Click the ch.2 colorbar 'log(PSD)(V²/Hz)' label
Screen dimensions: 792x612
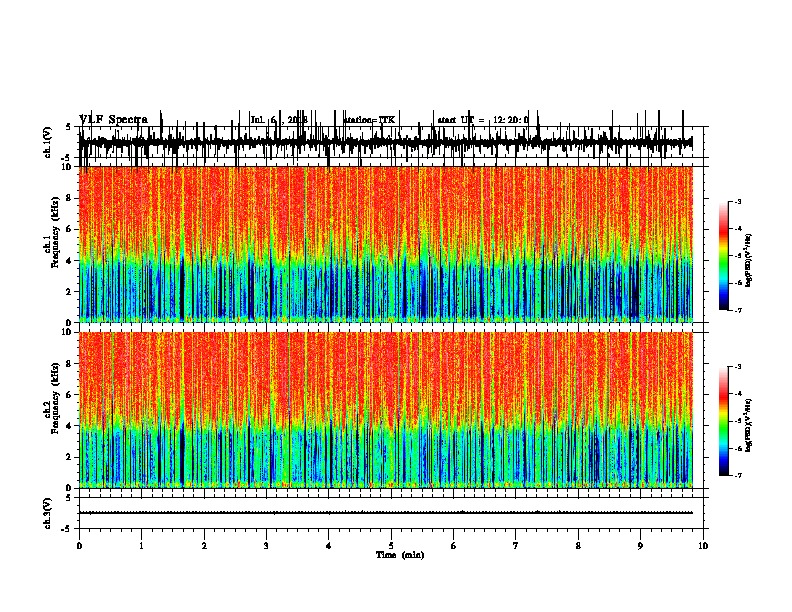click(749, 425)
